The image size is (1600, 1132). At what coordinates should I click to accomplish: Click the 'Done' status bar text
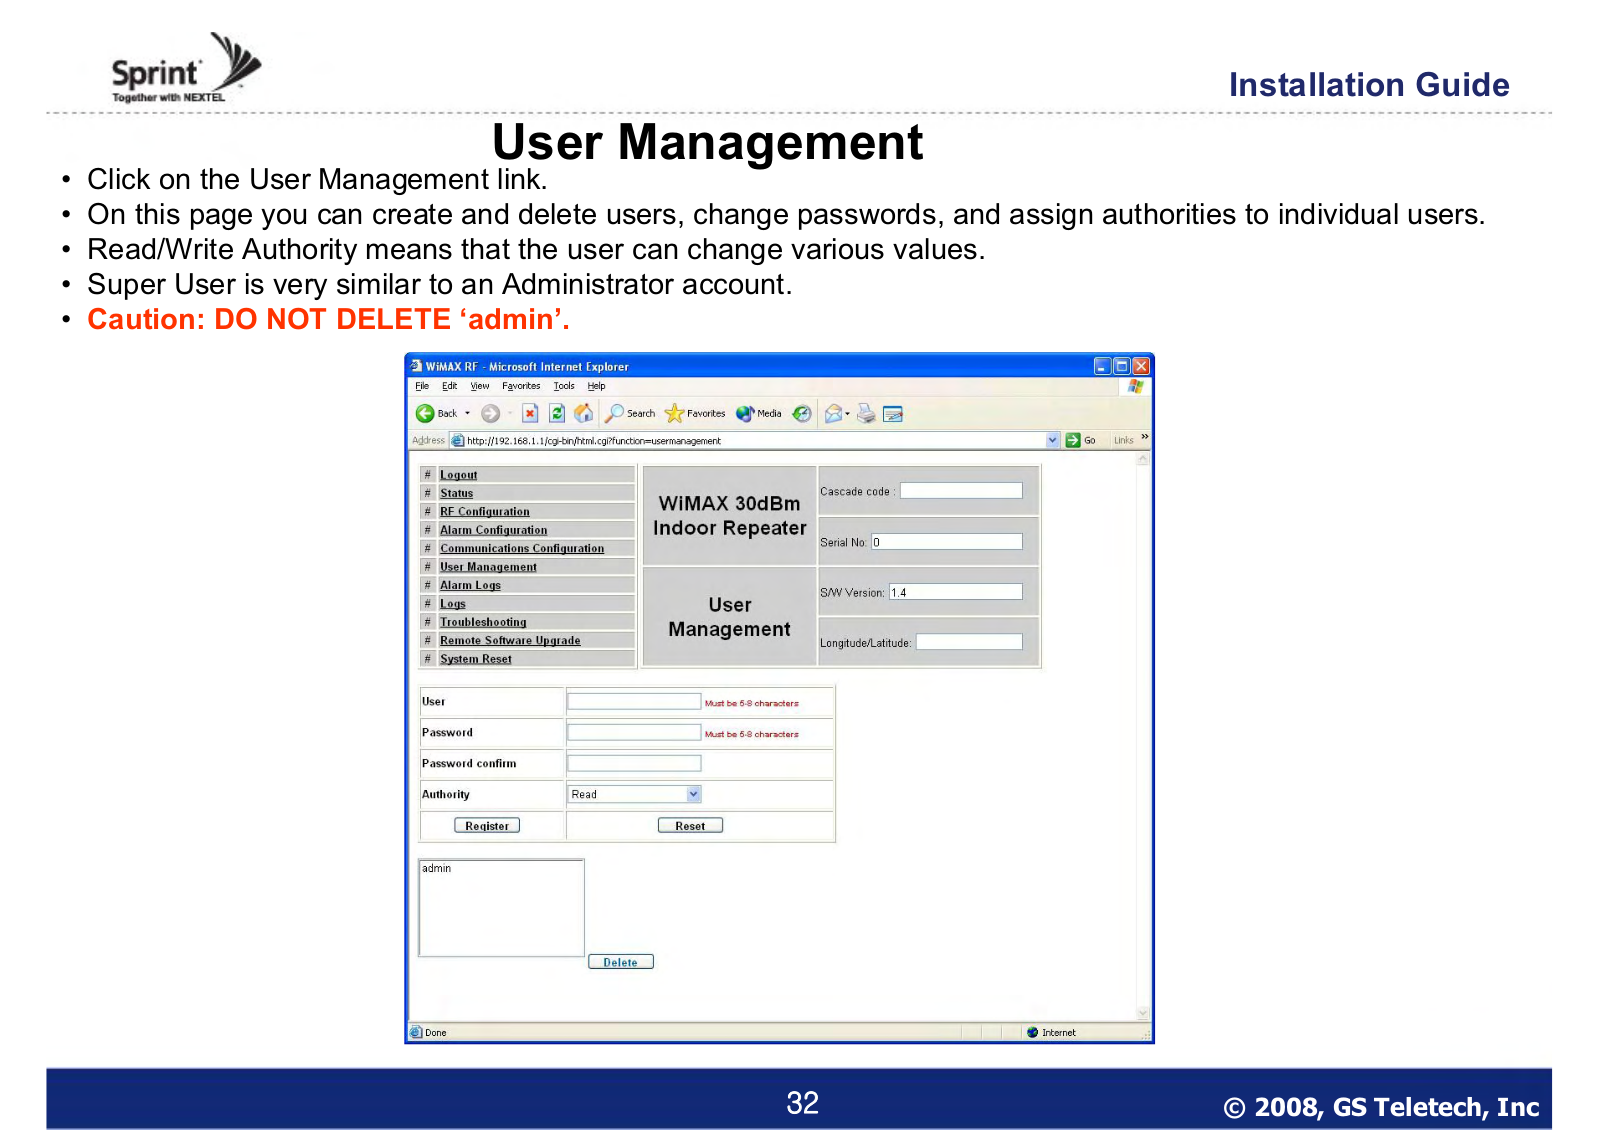(x=436, y=1033)
